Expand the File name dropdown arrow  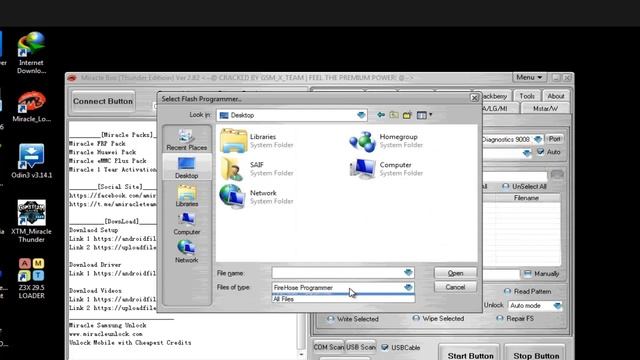pyautogui.click(x=408, y=273)
